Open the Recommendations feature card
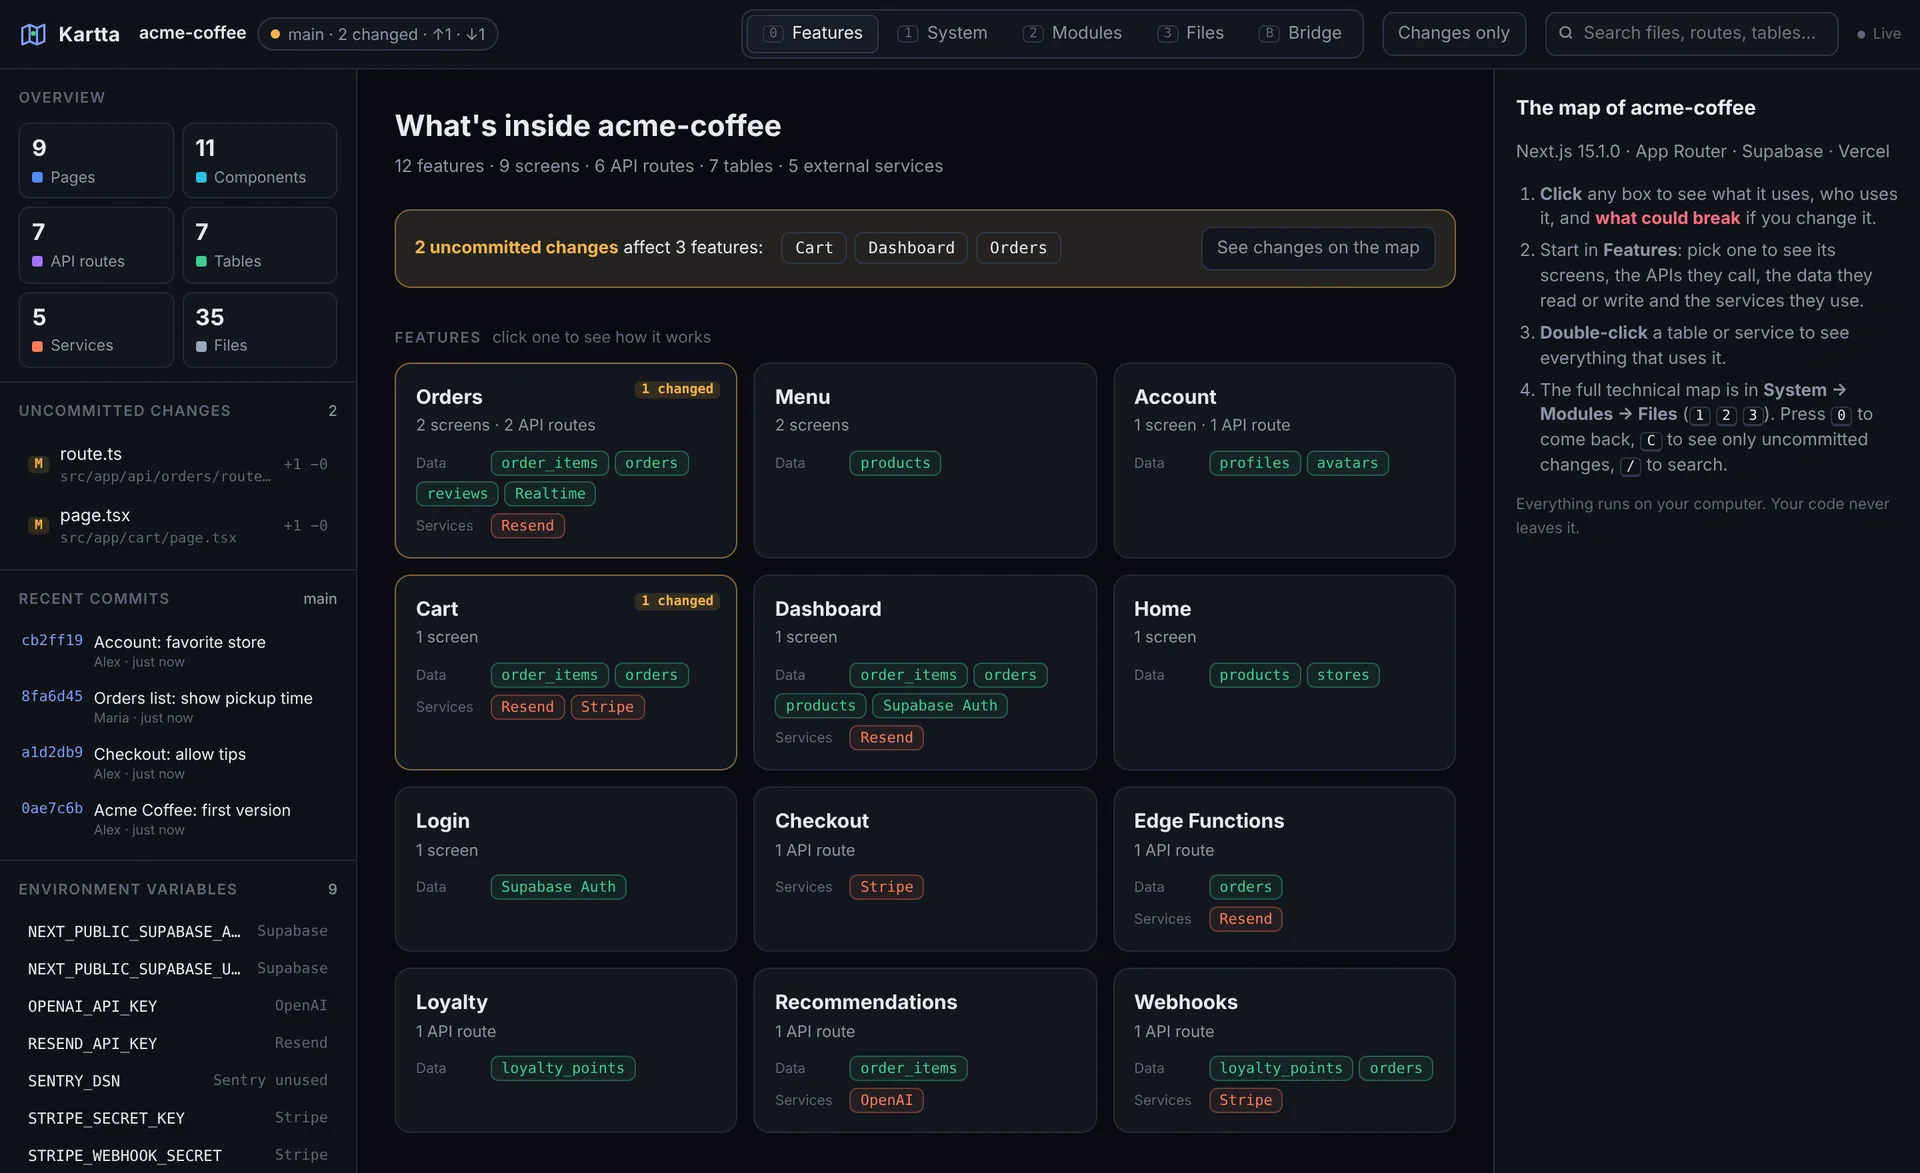Viewport: 1920px width, 1173px height. pyautogui.click(x=925, y=1050)
